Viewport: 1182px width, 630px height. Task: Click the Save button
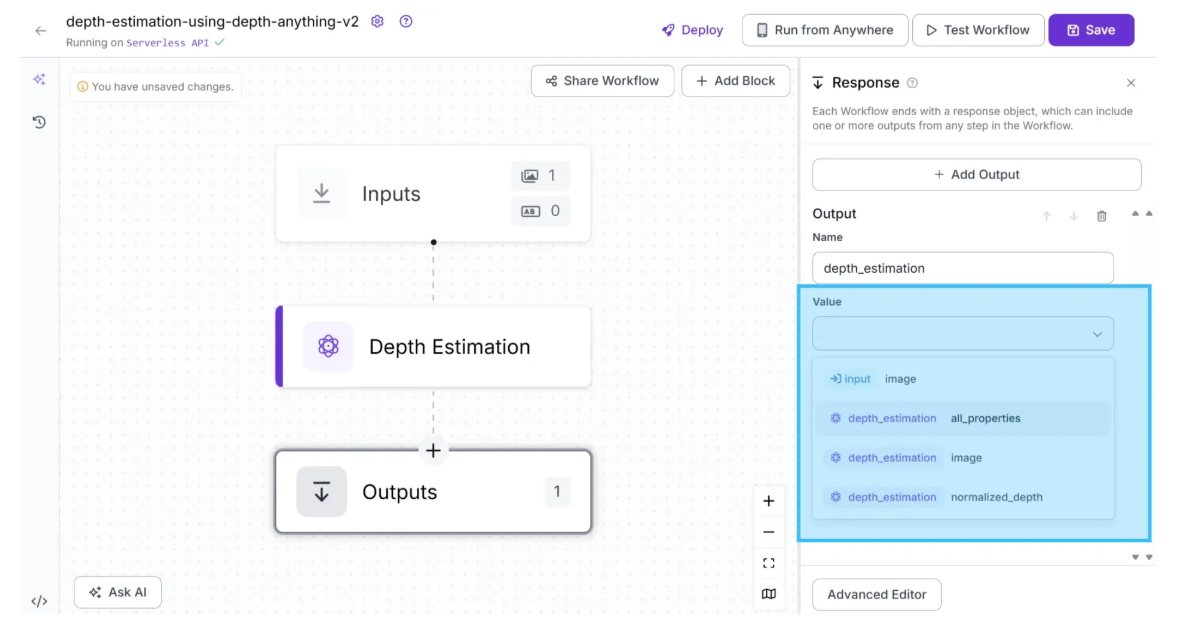click(x=1090, y=30)
